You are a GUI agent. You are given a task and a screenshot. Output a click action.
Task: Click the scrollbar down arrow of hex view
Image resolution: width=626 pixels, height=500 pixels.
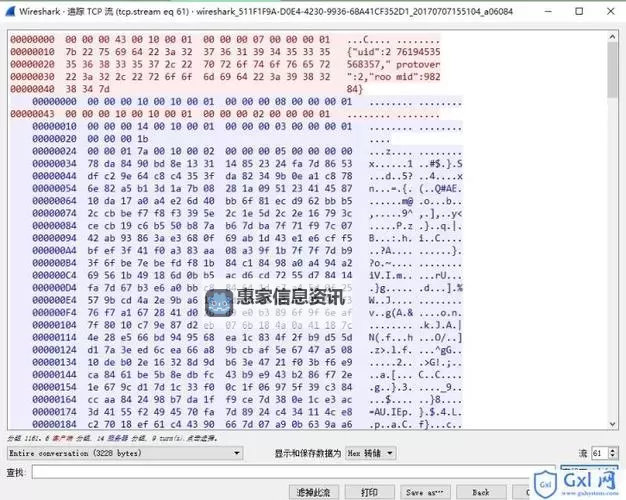pyautogui.click(x=612, y=424)
